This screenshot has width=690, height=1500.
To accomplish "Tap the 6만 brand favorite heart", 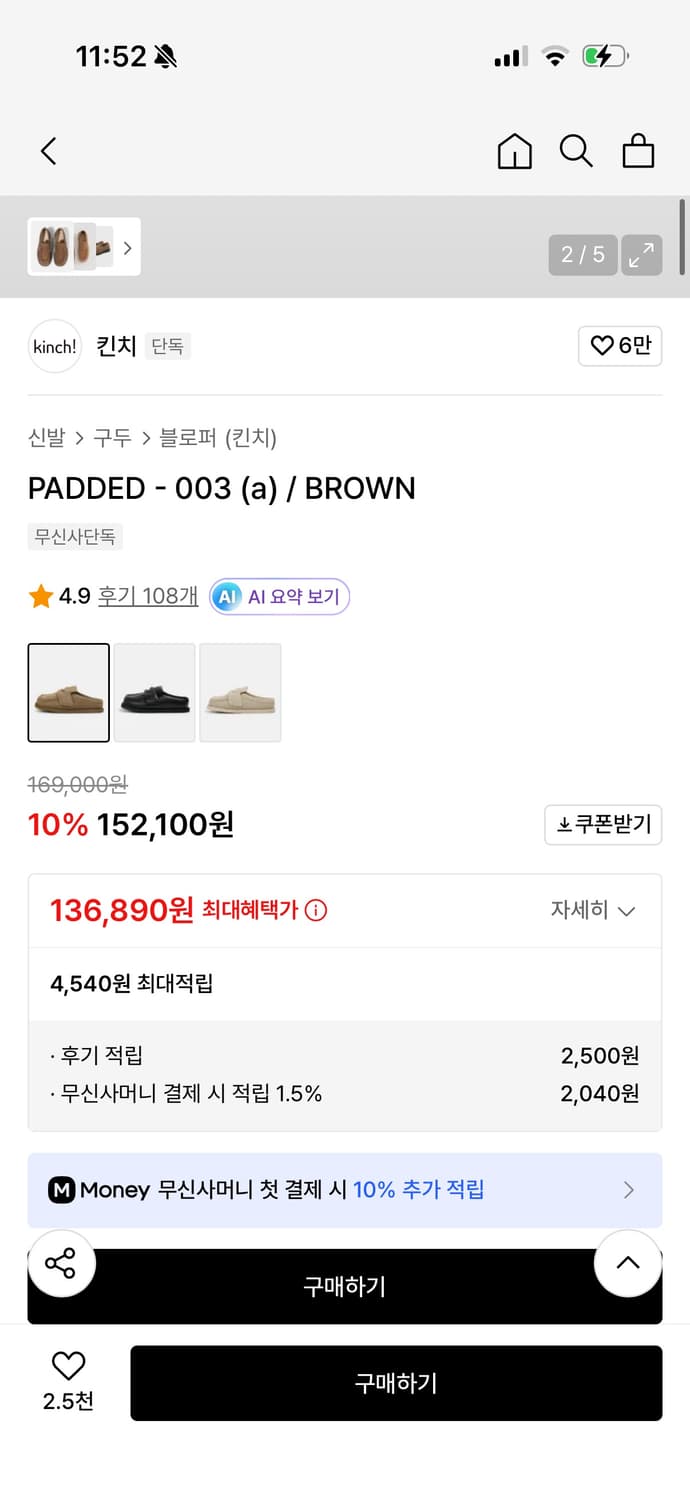I will (620, 346).
